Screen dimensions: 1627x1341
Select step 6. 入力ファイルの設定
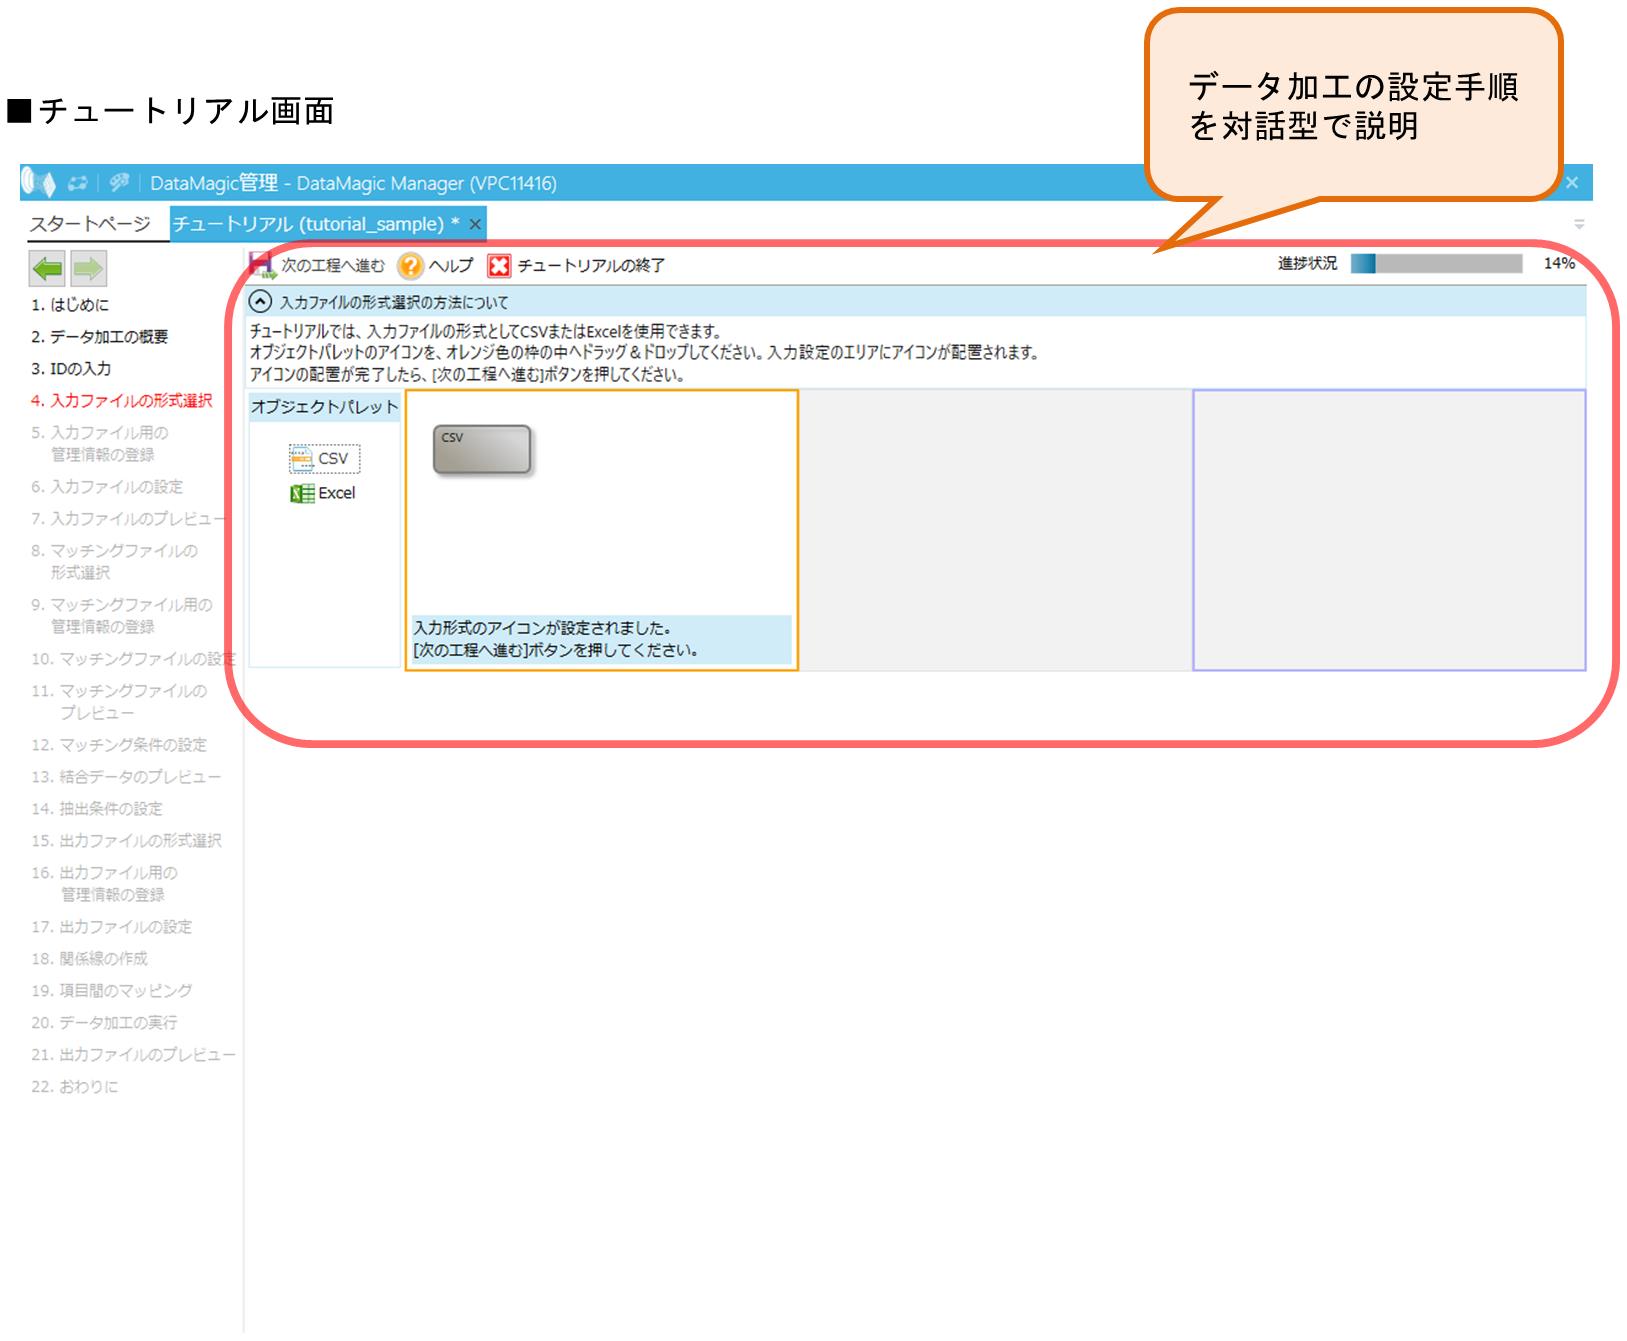107,486
